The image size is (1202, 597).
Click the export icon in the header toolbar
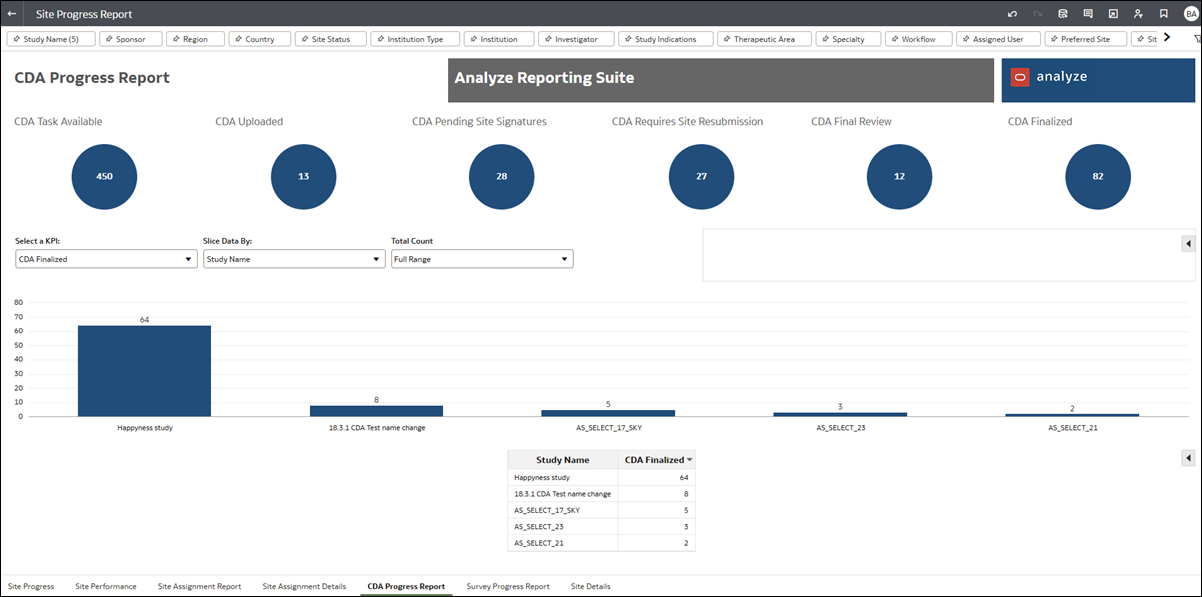click(x=1113, y=14)
